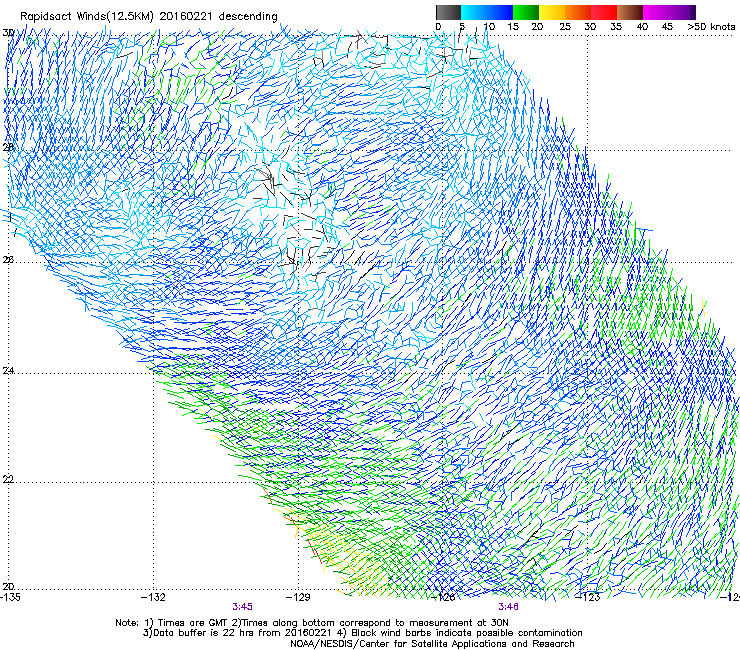Click the green 15-20 knots legend swatch

pyautogui.click(x=526, y=12)
